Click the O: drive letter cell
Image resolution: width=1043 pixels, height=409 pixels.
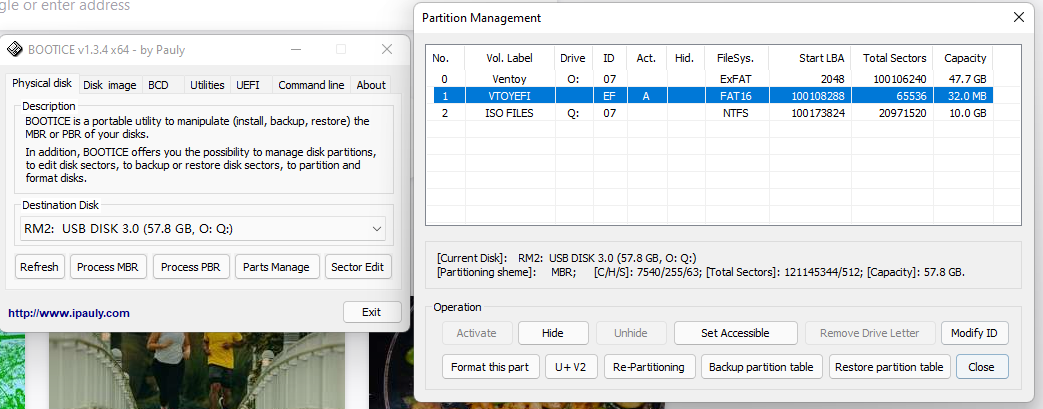coord(573,79)
